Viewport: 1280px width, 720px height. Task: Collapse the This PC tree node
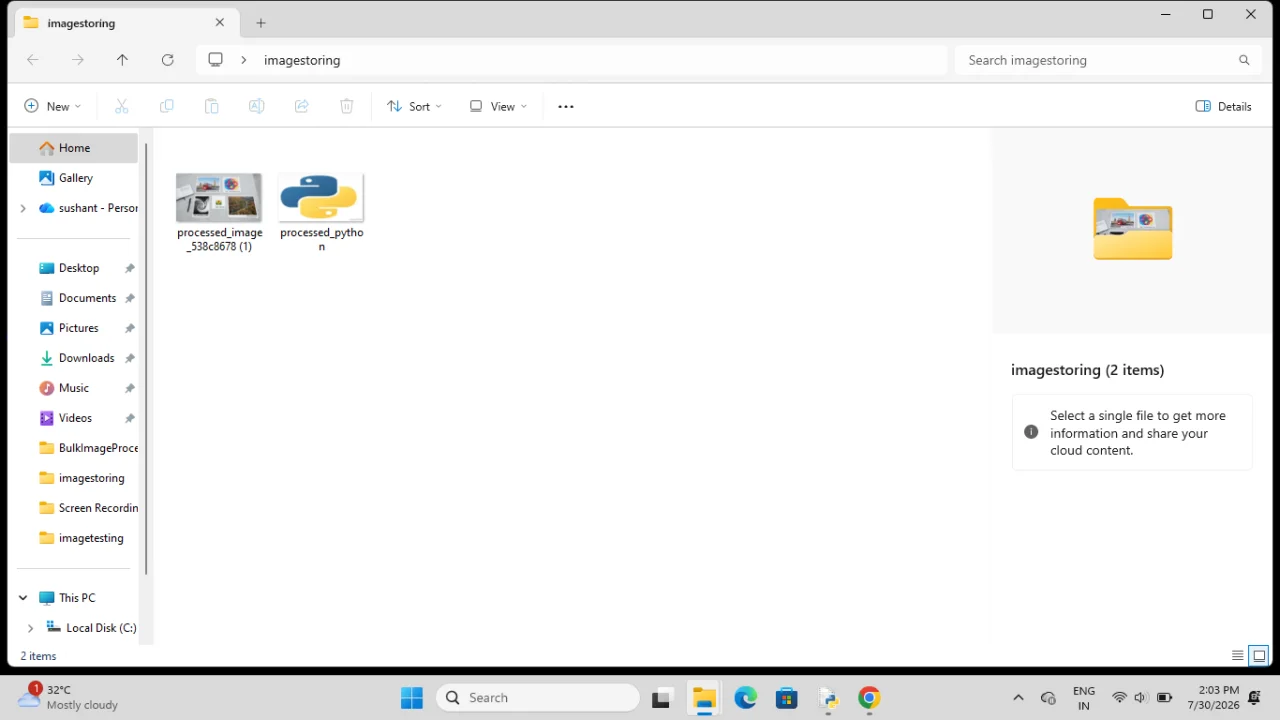23,598
